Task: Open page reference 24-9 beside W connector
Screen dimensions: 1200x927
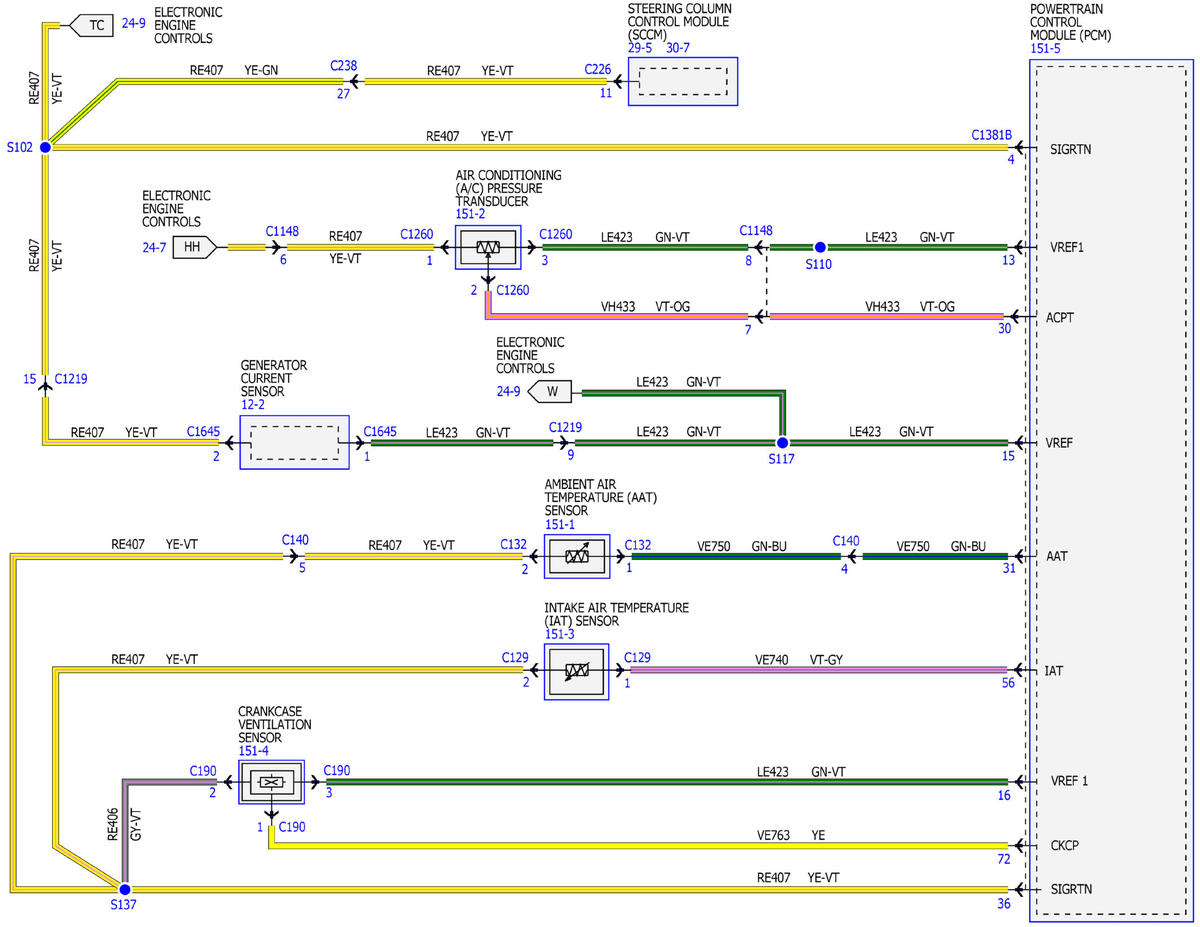Action: [508, 391]
